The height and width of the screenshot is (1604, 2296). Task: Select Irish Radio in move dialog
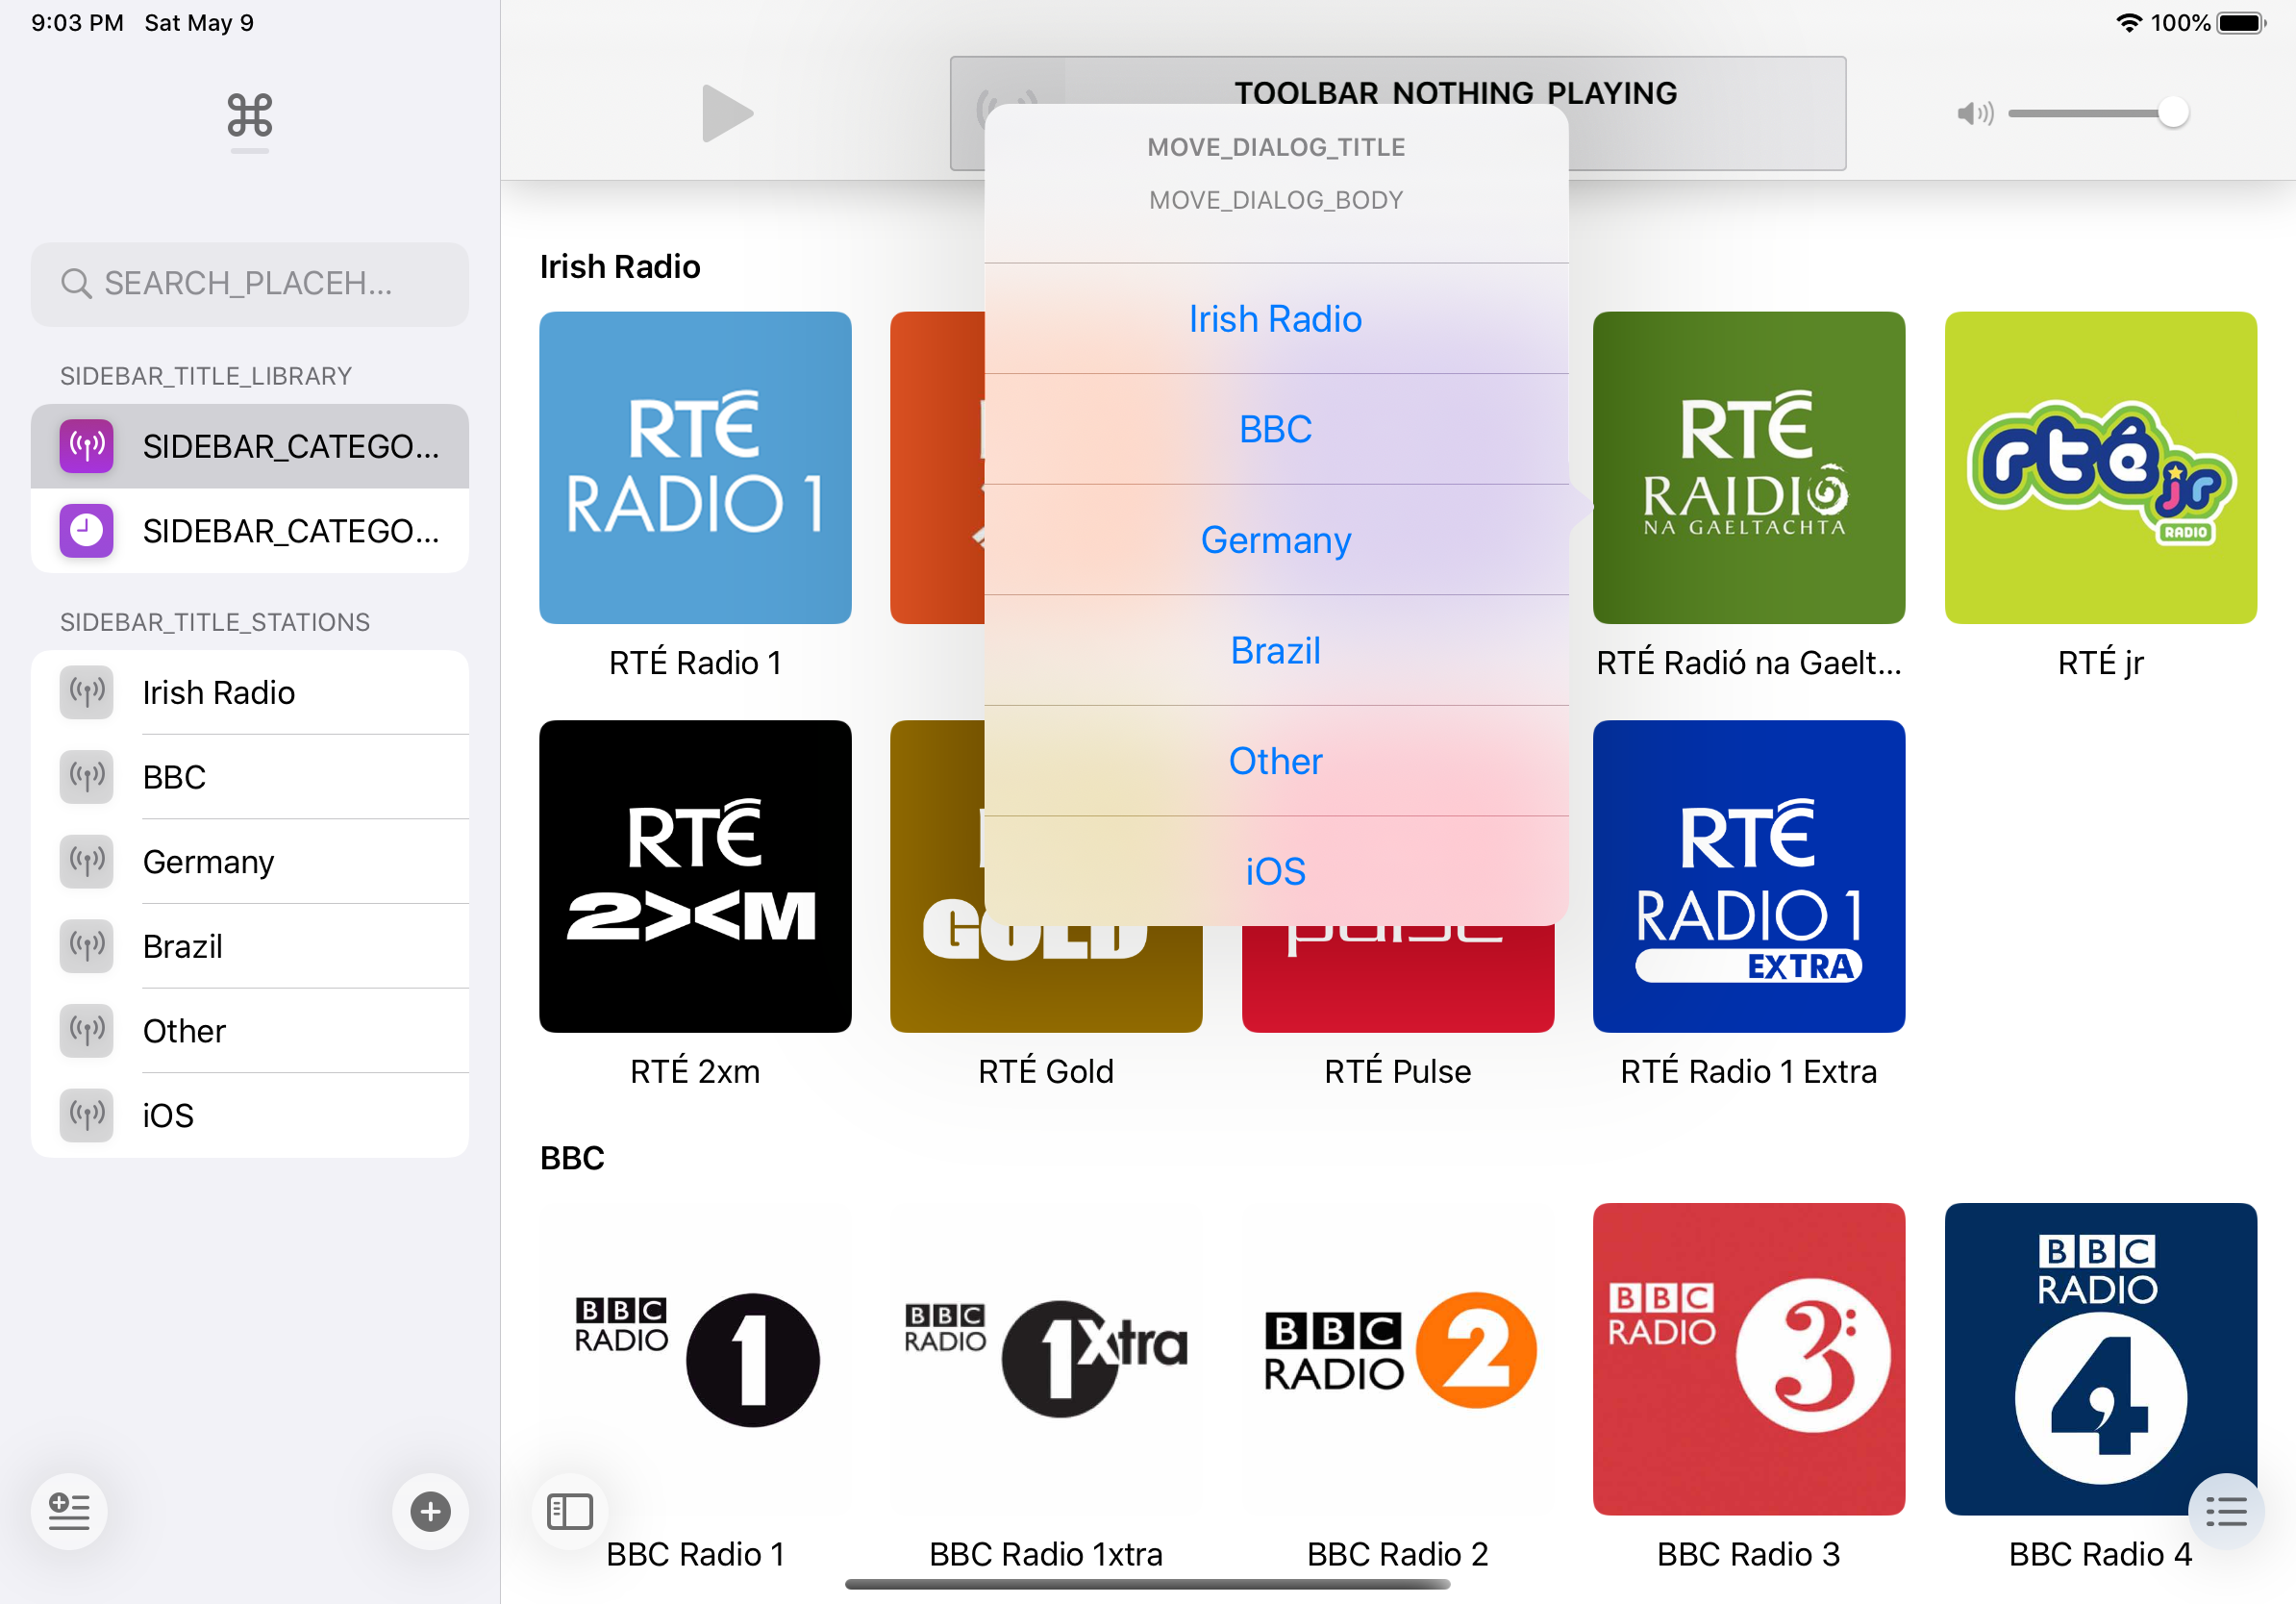(x=1275, y=319)
